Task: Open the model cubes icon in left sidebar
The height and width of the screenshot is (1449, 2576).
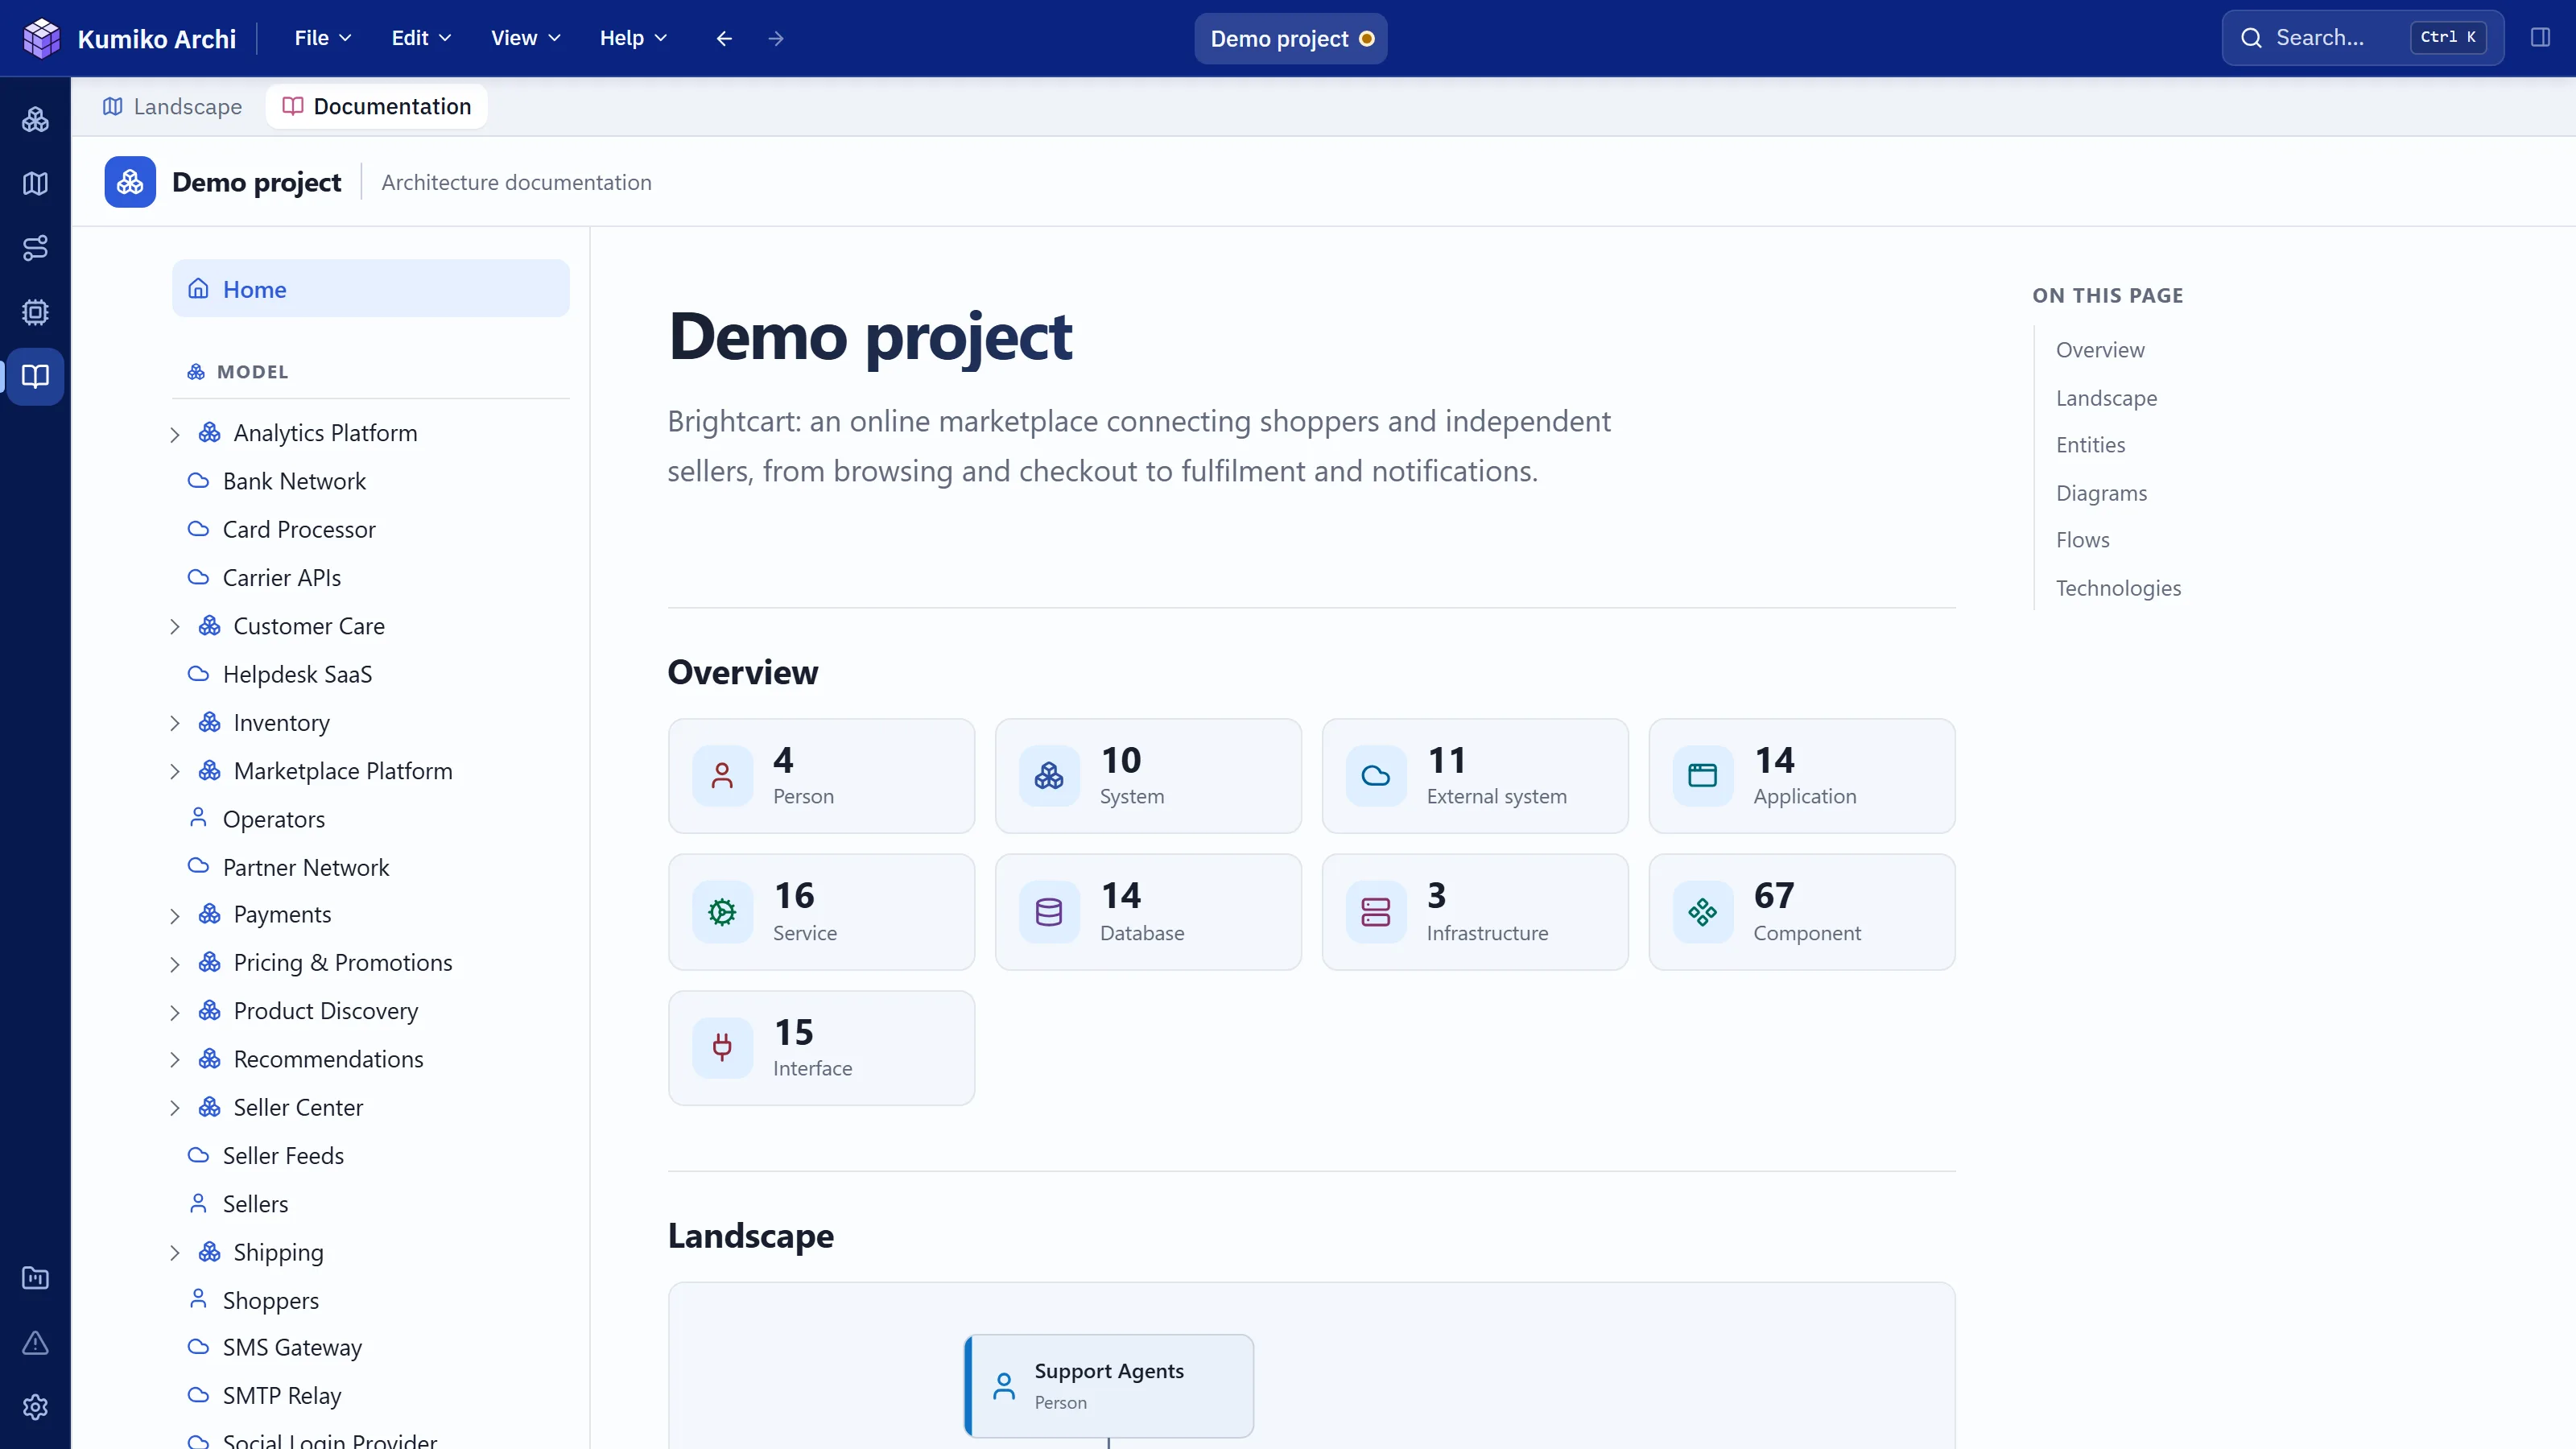Action: 35,120
